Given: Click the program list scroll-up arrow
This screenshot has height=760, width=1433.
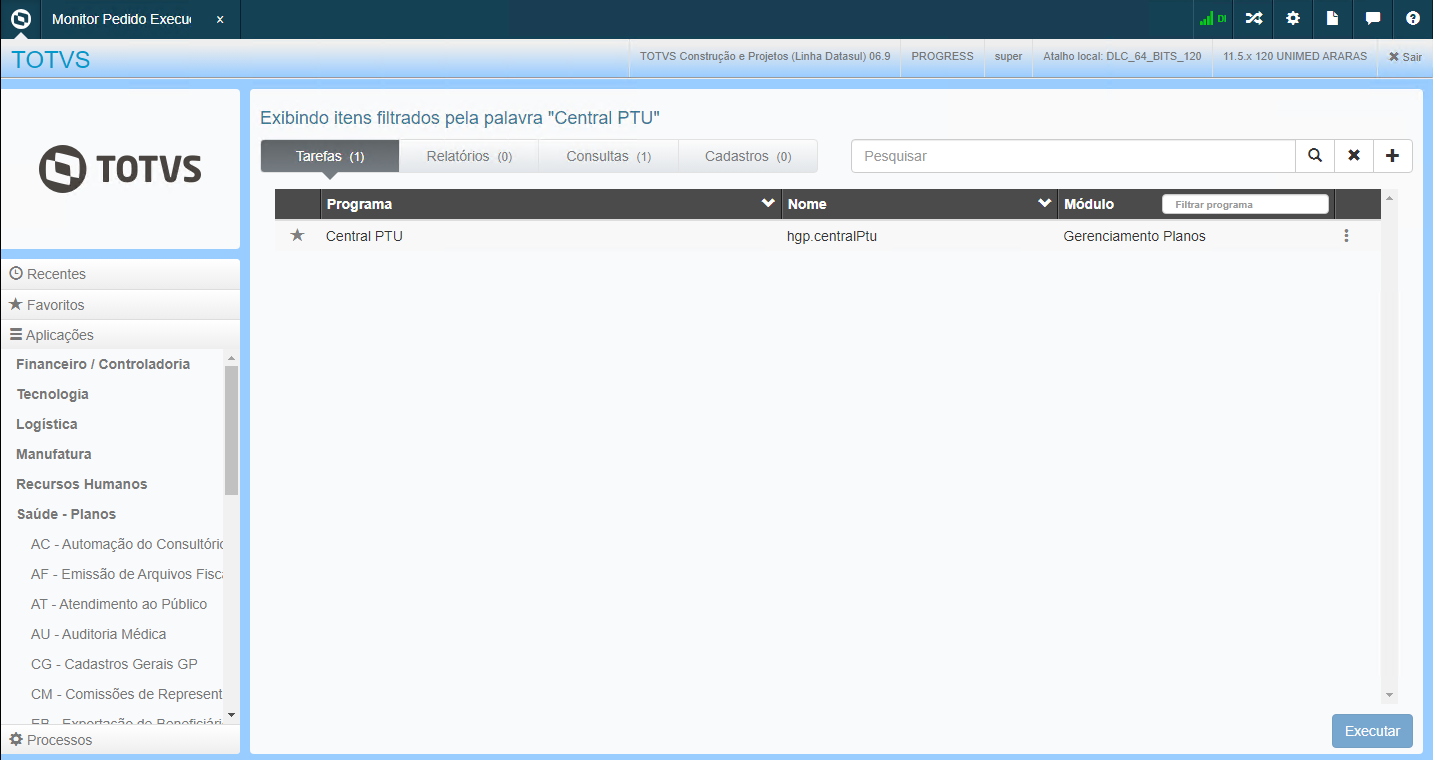Looking at the screenshot, I should pos(1389,199).
